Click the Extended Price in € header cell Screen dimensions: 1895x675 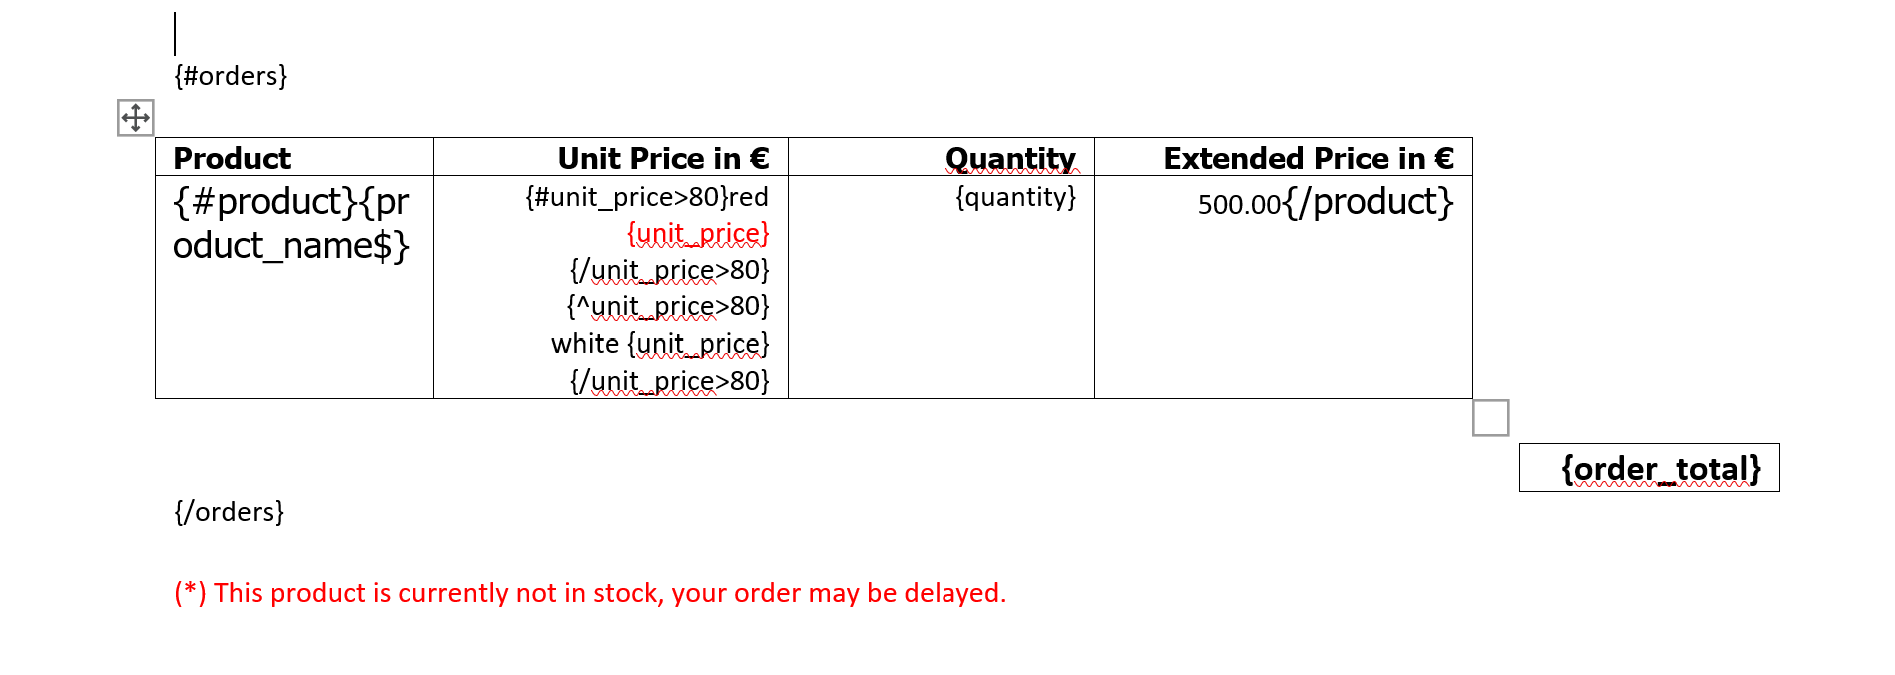point(1283,157)
